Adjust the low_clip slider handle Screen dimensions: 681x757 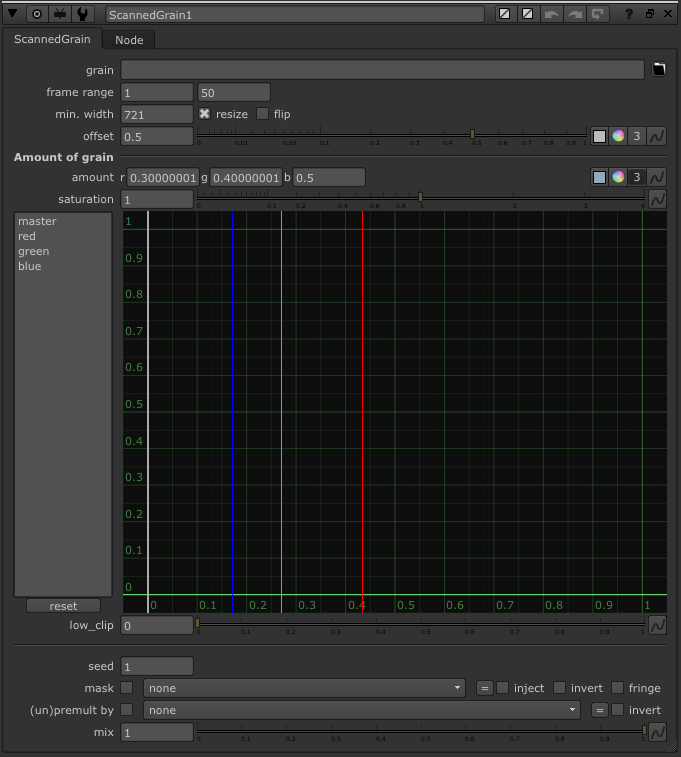[x=197, y=623]
